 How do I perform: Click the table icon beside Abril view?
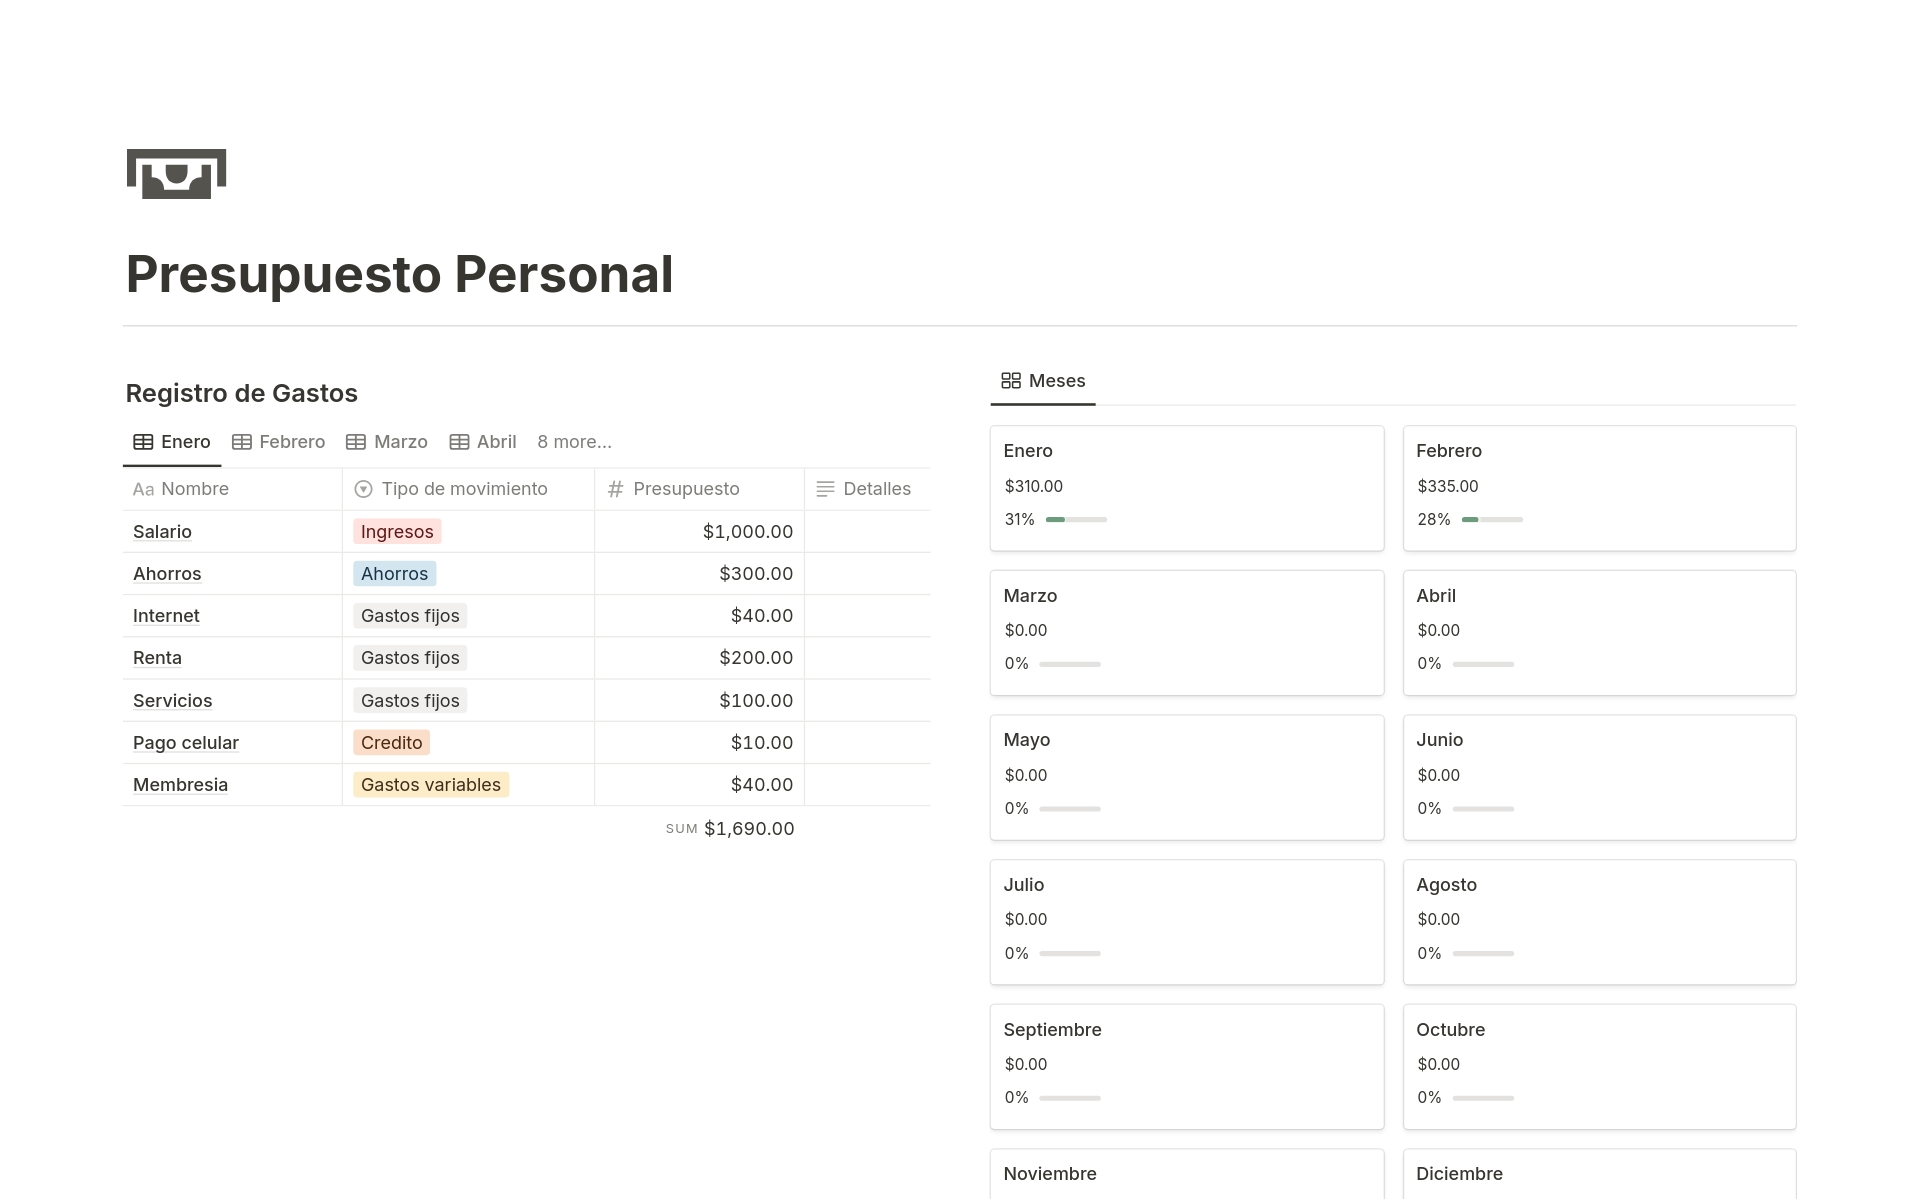459,441
